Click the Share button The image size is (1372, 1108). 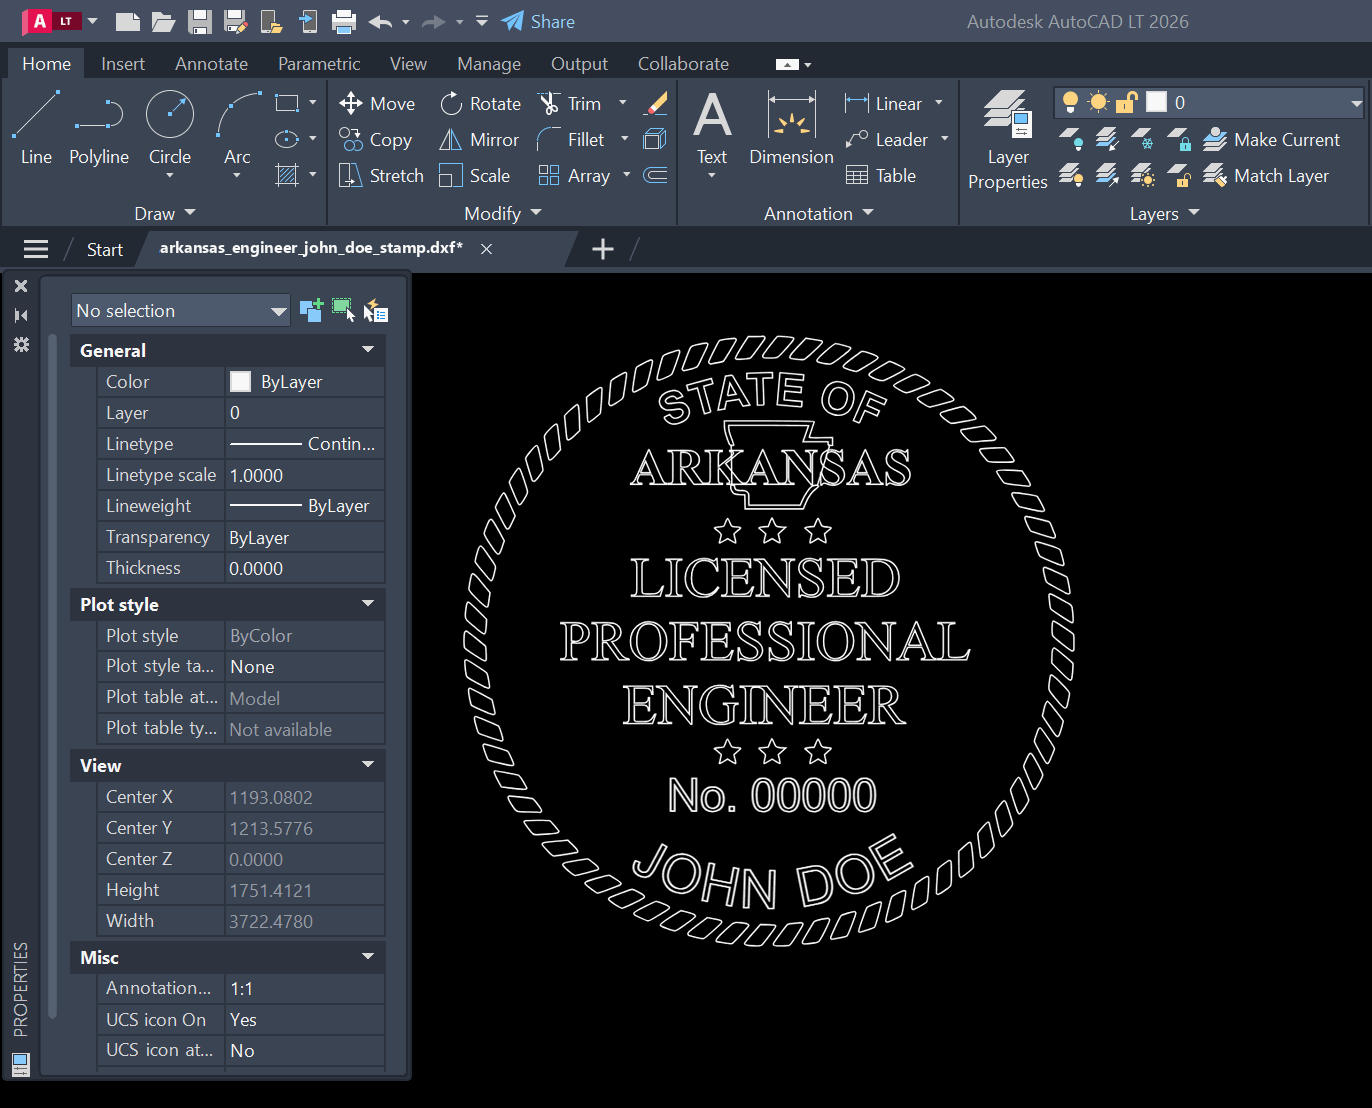[x=538, y=21]
